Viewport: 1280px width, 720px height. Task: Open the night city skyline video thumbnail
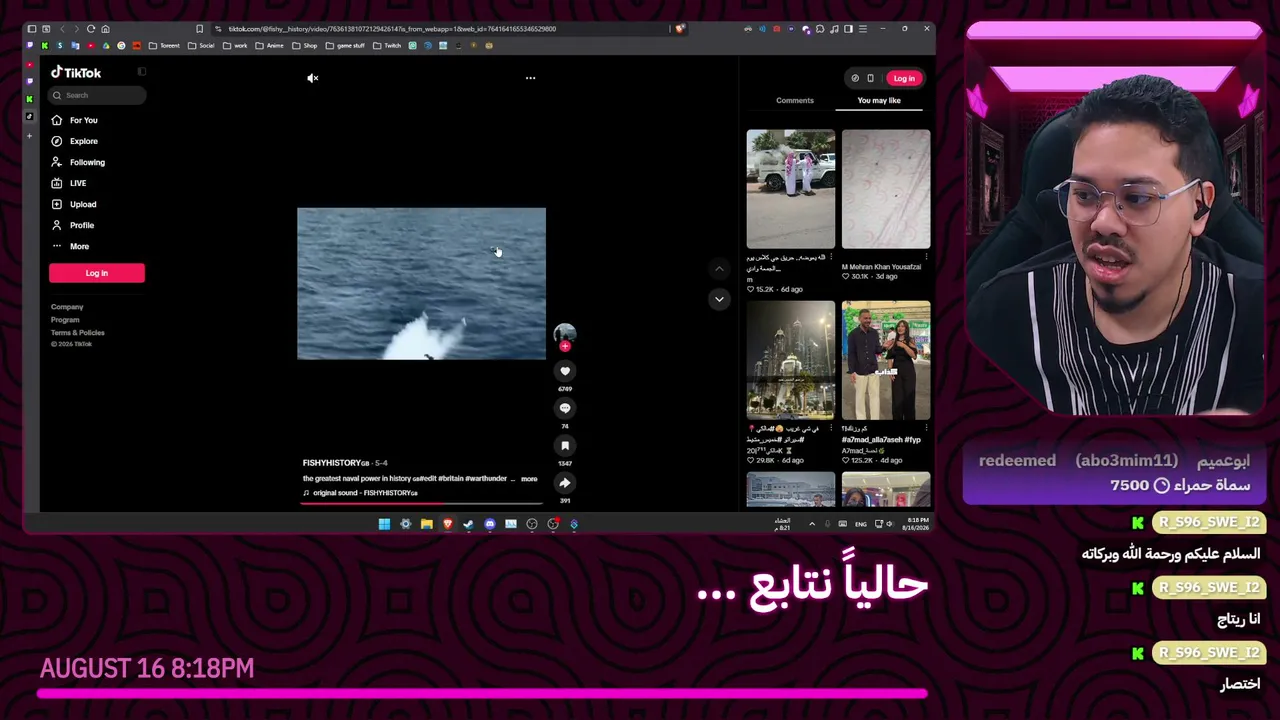pyautogui.click(x=791, y=360)
